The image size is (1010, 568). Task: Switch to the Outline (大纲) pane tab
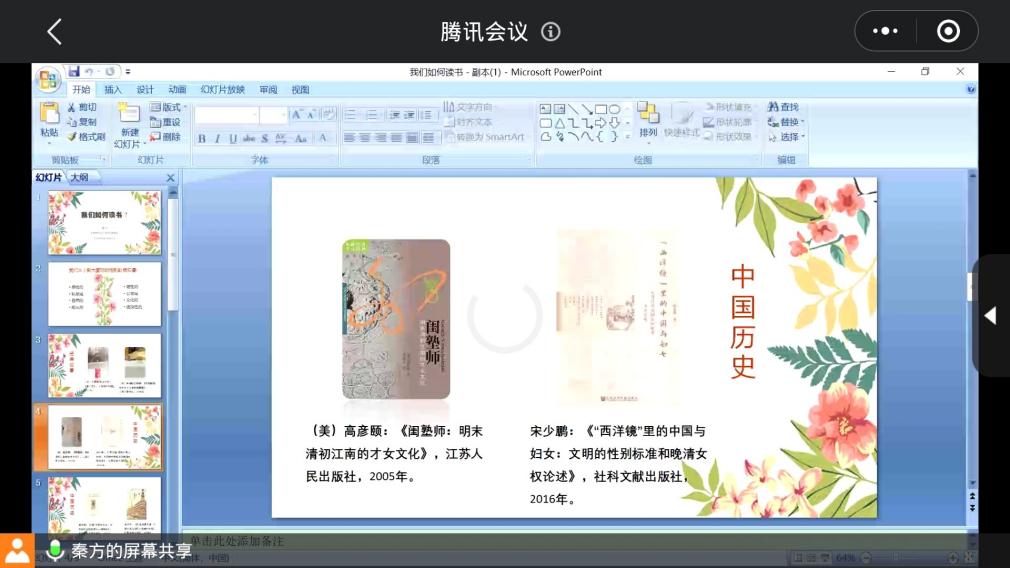tap(79, 178)
